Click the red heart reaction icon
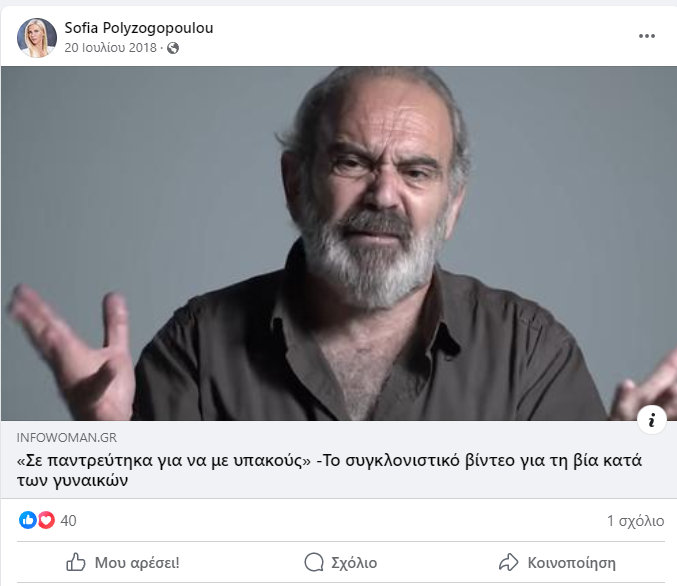This screenshot has width=677, height=586. [46, 520]
